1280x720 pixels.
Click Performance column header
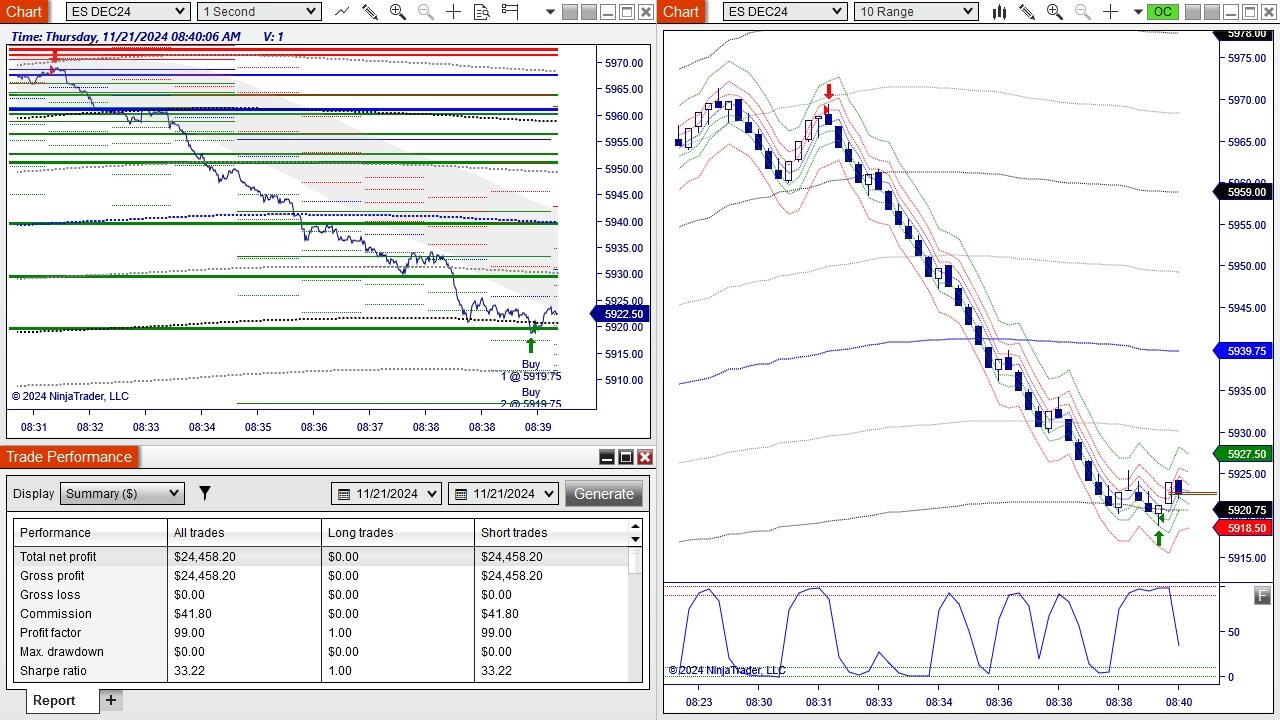[x=90, y=533]
